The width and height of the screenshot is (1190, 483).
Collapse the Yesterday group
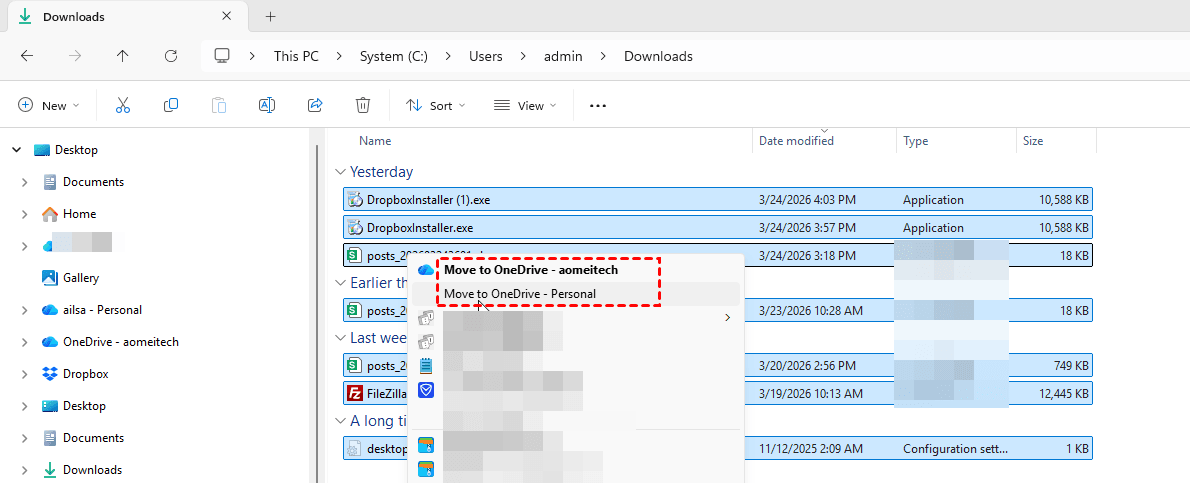click(x=339, y=172)
